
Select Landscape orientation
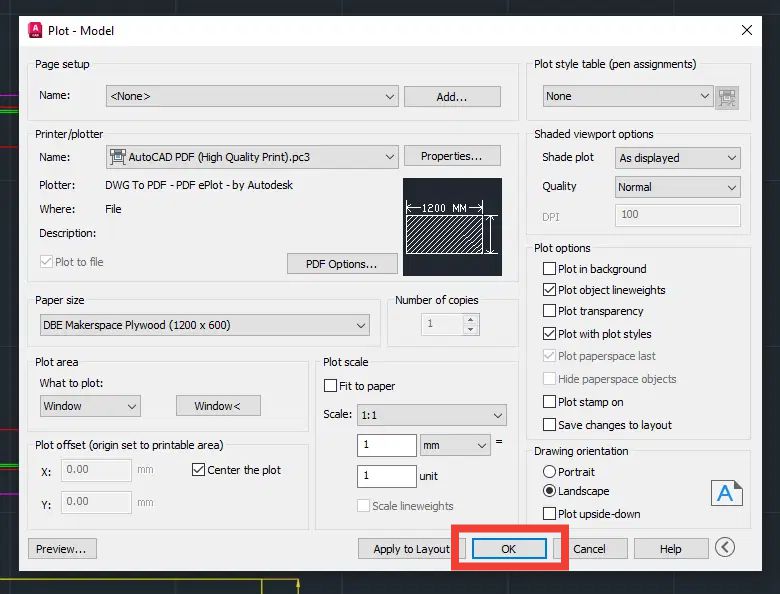coord(549,491)
